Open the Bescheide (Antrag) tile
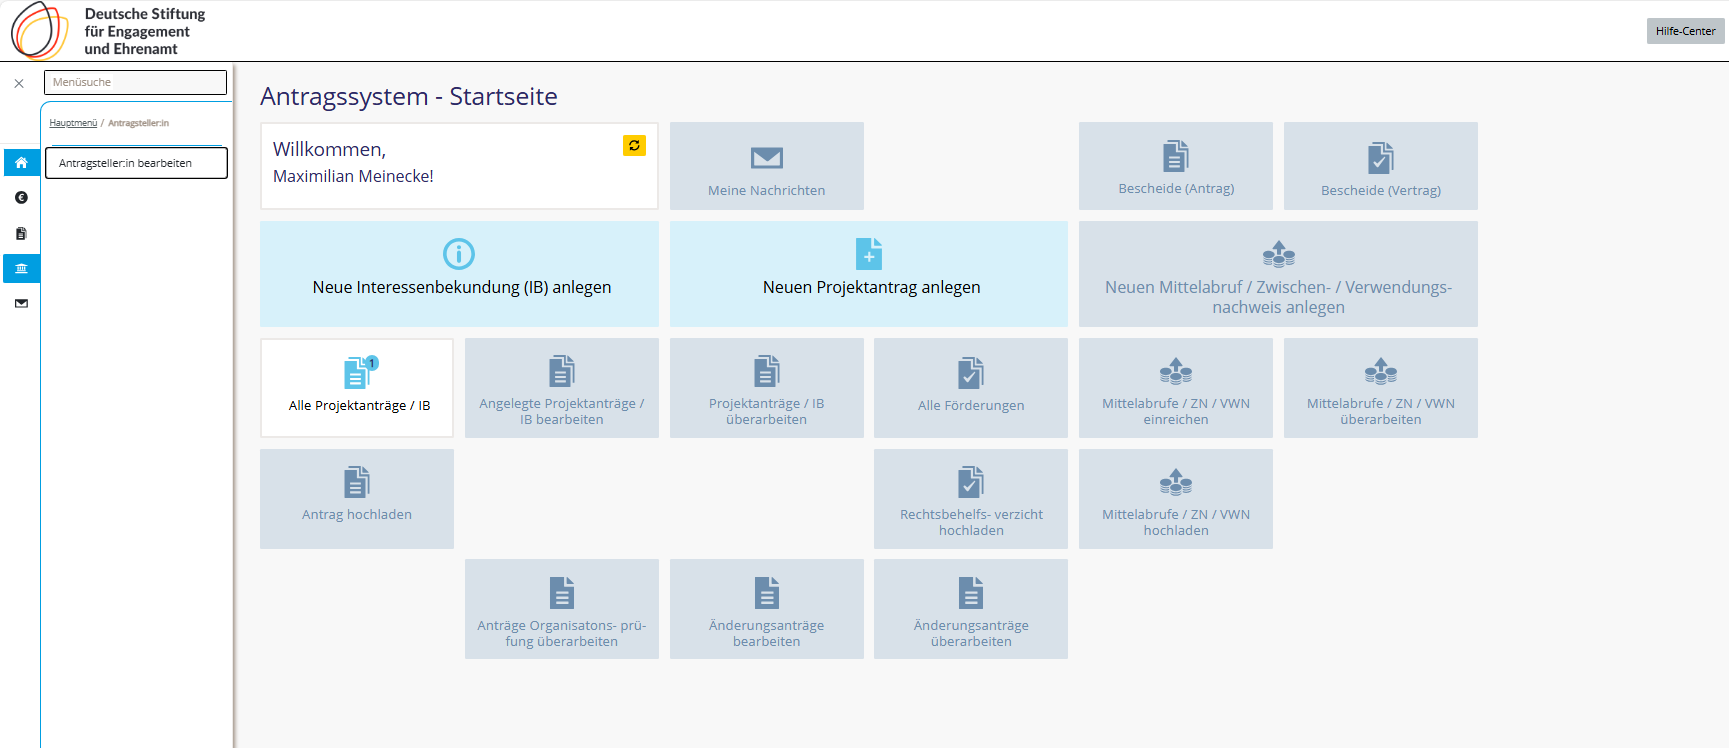Image resolution: width=1729 pixels, height=748 pixels. pyautogui.click(x=1175, y=166)
